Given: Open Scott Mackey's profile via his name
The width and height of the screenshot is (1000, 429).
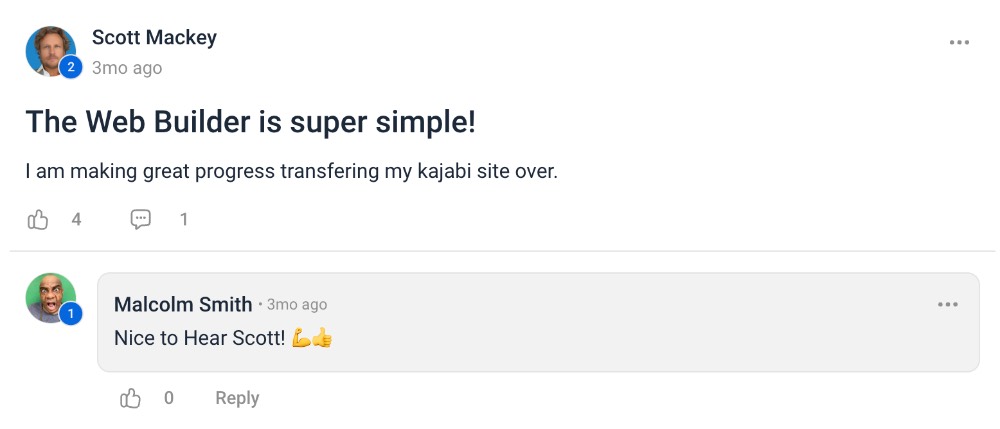Looking at the screenshot, I should pyautogui.click(x=154, y=38).
